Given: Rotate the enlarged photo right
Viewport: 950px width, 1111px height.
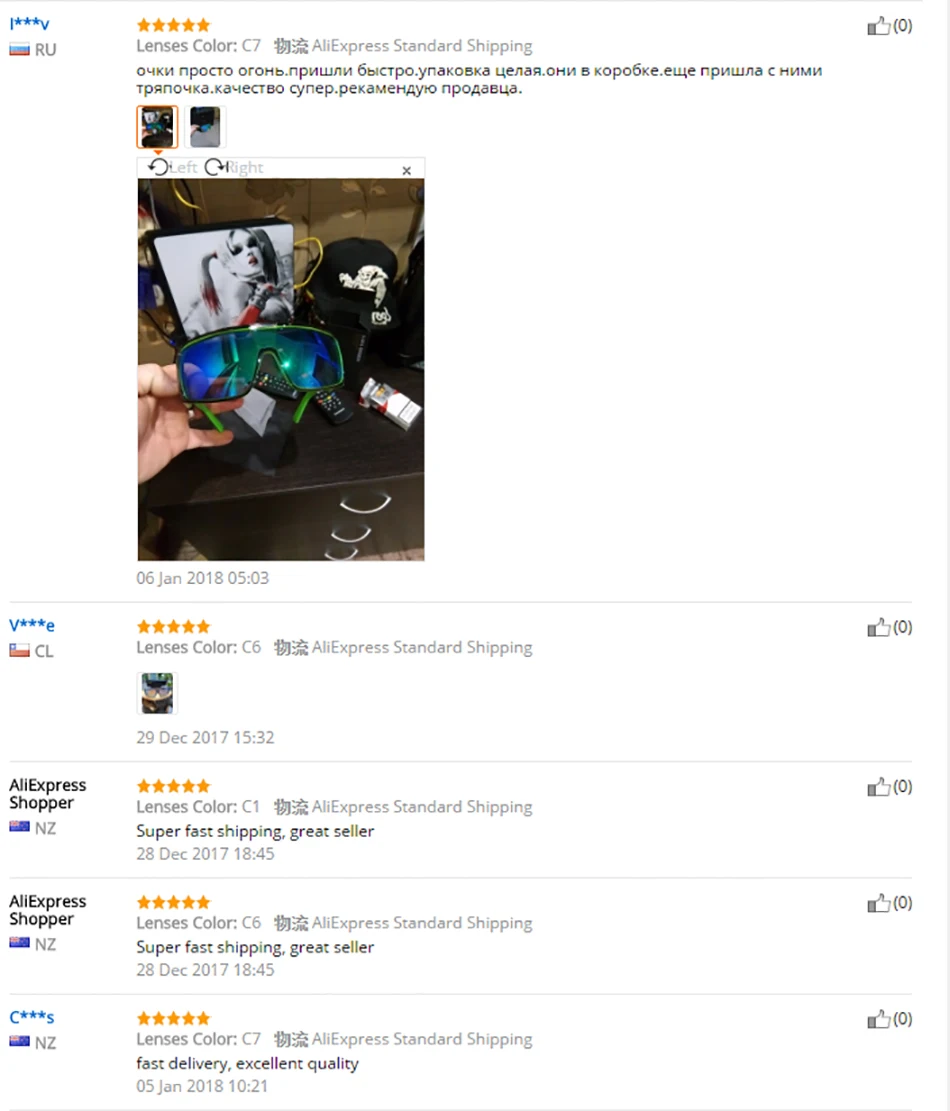Looking at the screenshot, I should [x=234, y=167].
